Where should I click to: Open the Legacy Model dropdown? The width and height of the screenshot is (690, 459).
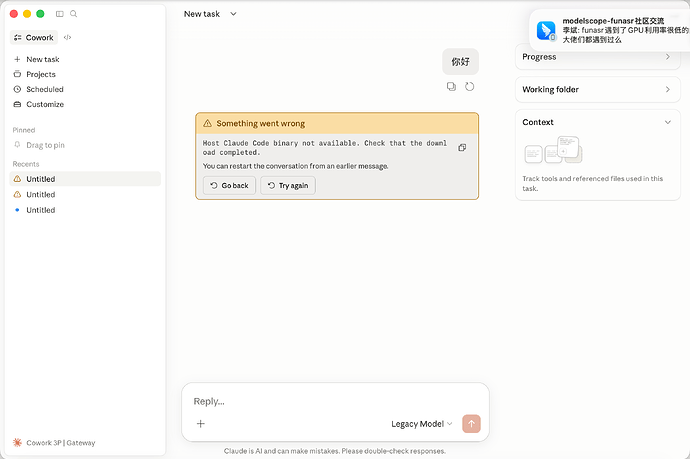(422, 423)
